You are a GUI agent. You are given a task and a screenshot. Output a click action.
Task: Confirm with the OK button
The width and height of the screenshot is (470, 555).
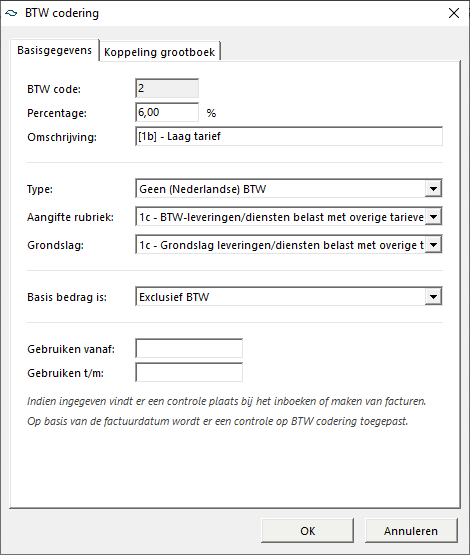308,531
